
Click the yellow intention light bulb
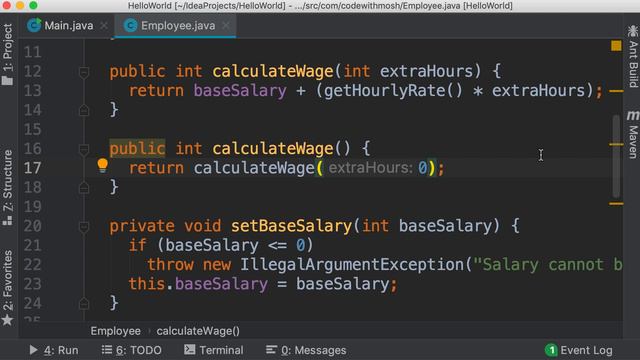[x=102, y=165]
